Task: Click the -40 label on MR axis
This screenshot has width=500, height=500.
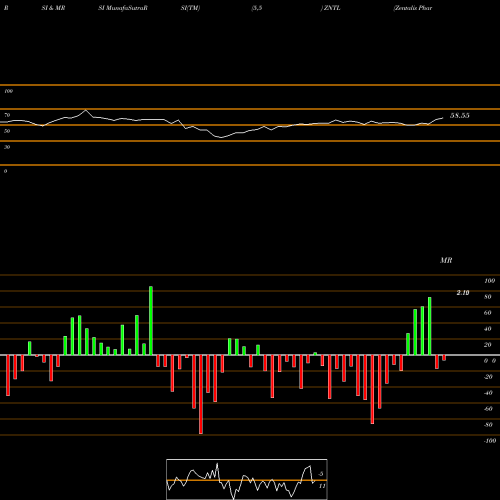Action: [488, 393]
